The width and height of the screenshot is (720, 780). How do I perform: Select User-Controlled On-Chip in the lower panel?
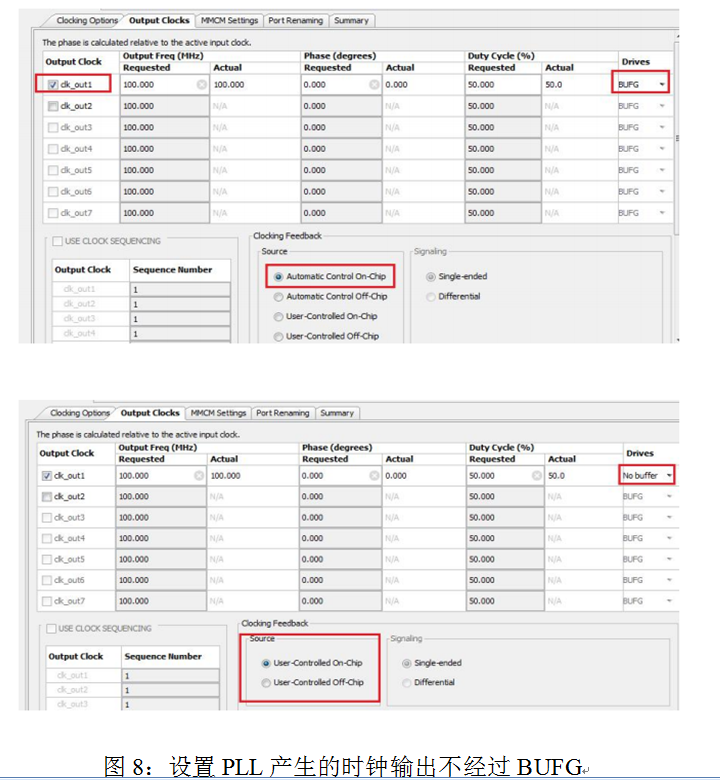click(266, 663)
